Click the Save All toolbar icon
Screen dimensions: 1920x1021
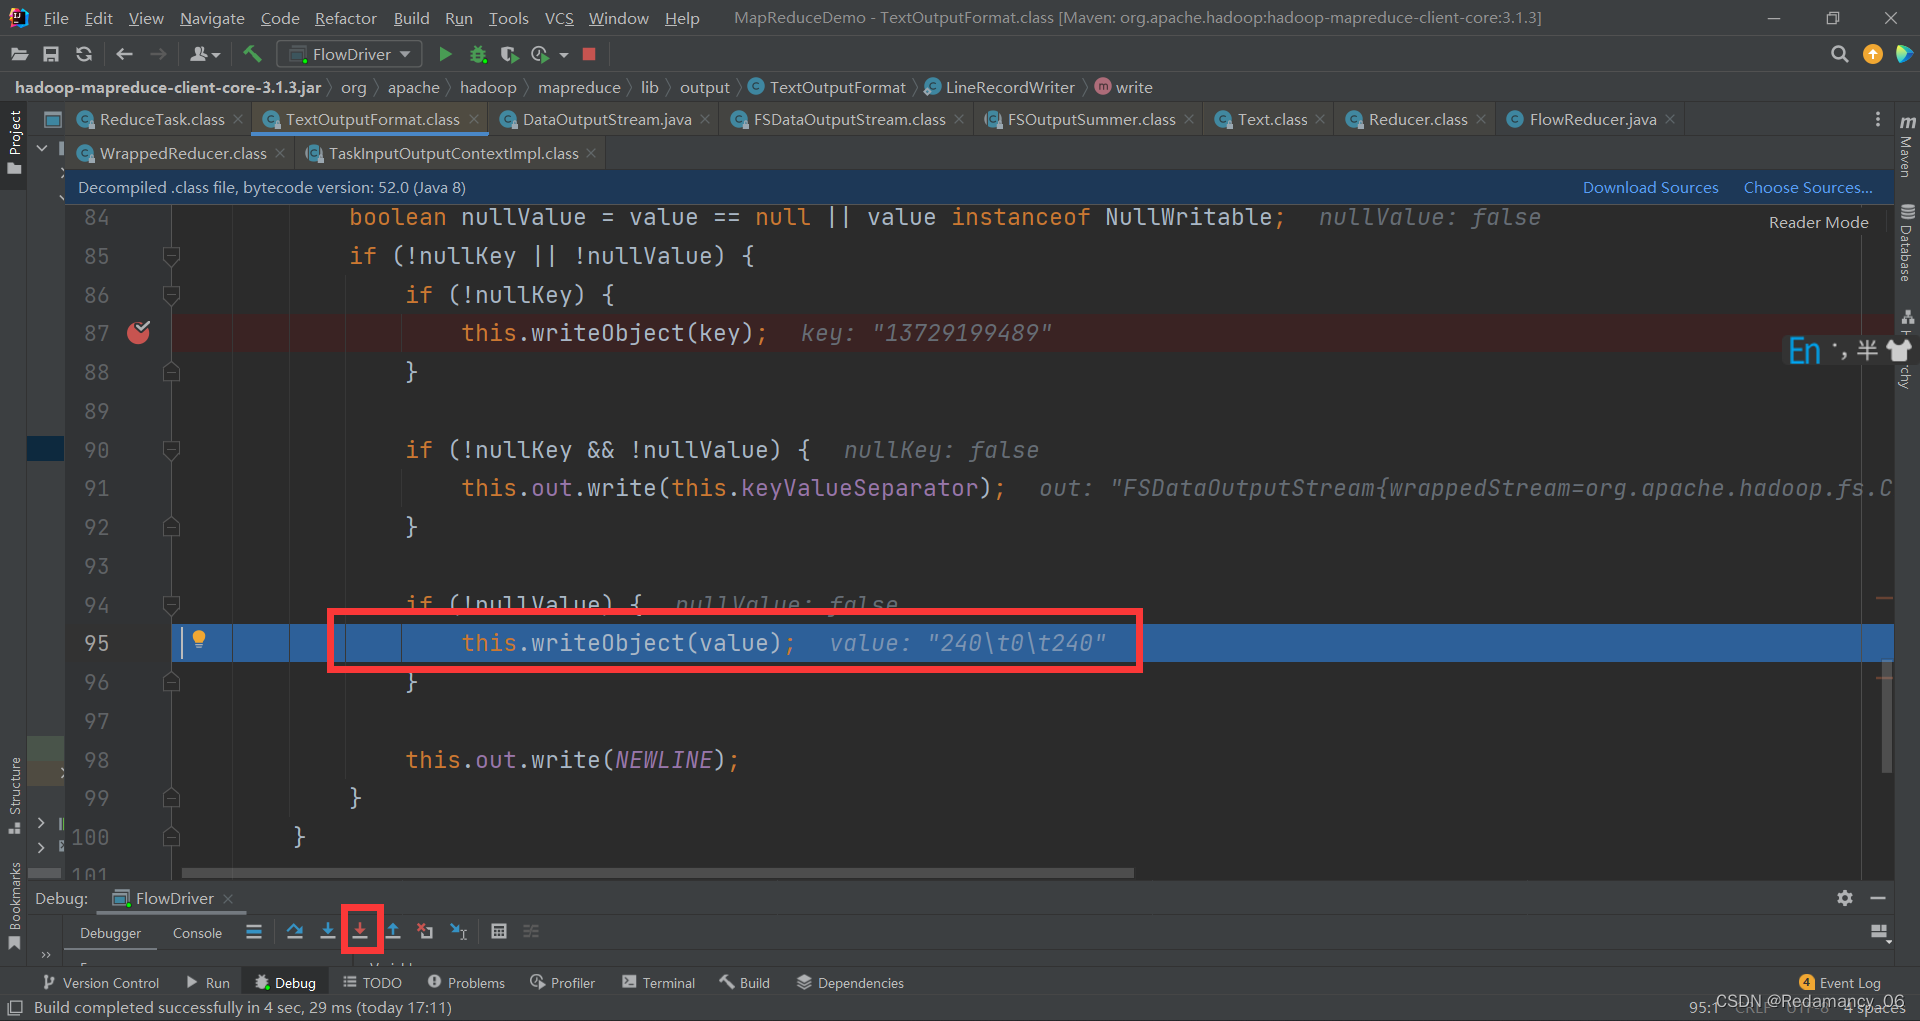coord(51,54)
